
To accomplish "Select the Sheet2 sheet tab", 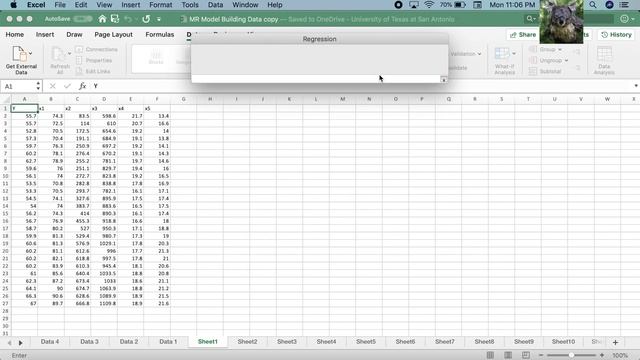I will pyautogui.click(x=247, y=342).
